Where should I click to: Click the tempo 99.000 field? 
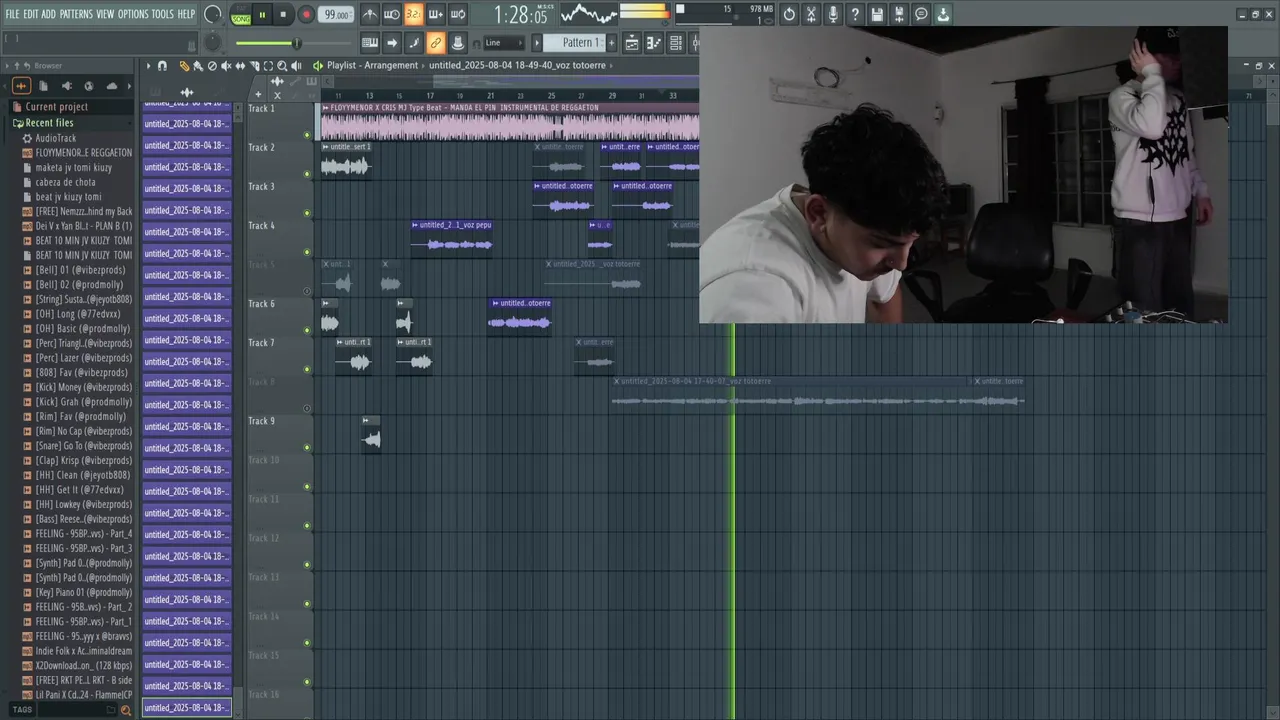coord(336,15)
